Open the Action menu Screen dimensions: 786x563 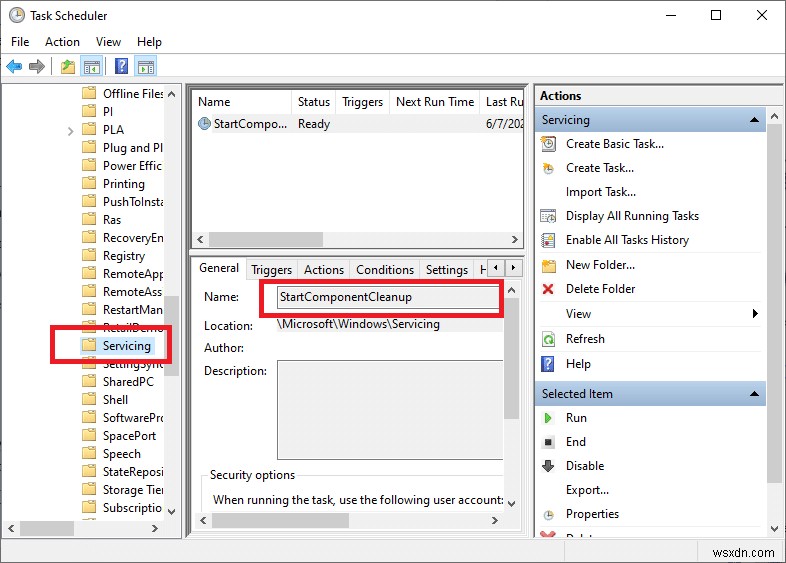(62, 42)
